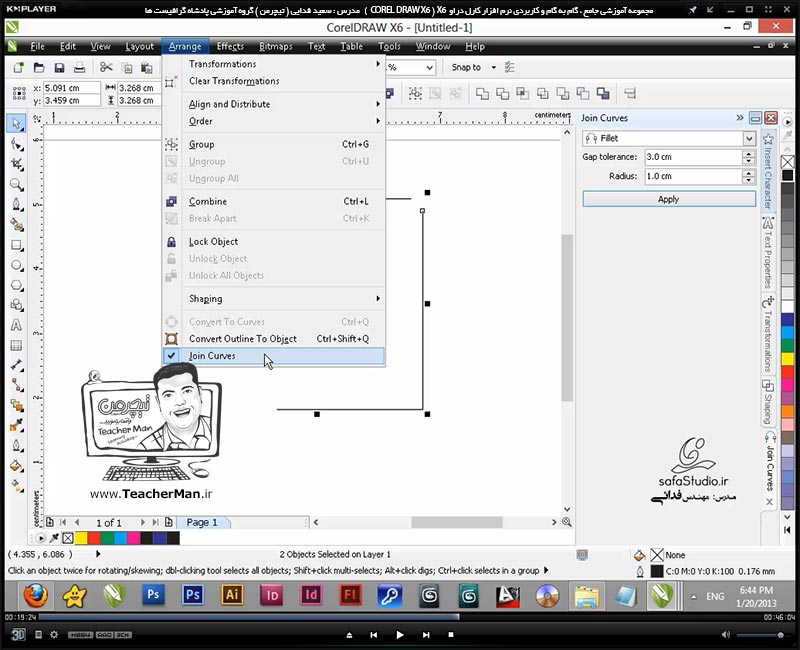Click the Radius input field
Image resolution: width=800 pixels, height=650 pixels.
[693, 177]
